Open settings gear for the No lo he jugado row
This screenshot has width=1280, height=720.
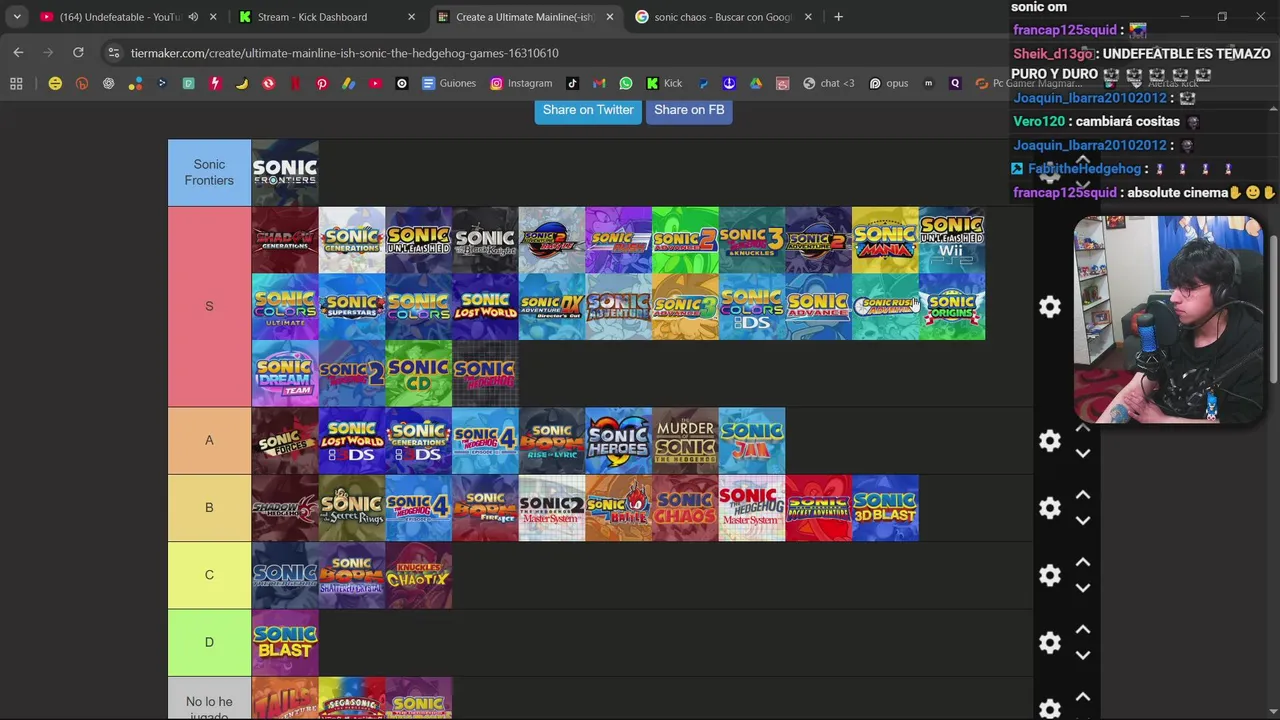pos(1049,708)
